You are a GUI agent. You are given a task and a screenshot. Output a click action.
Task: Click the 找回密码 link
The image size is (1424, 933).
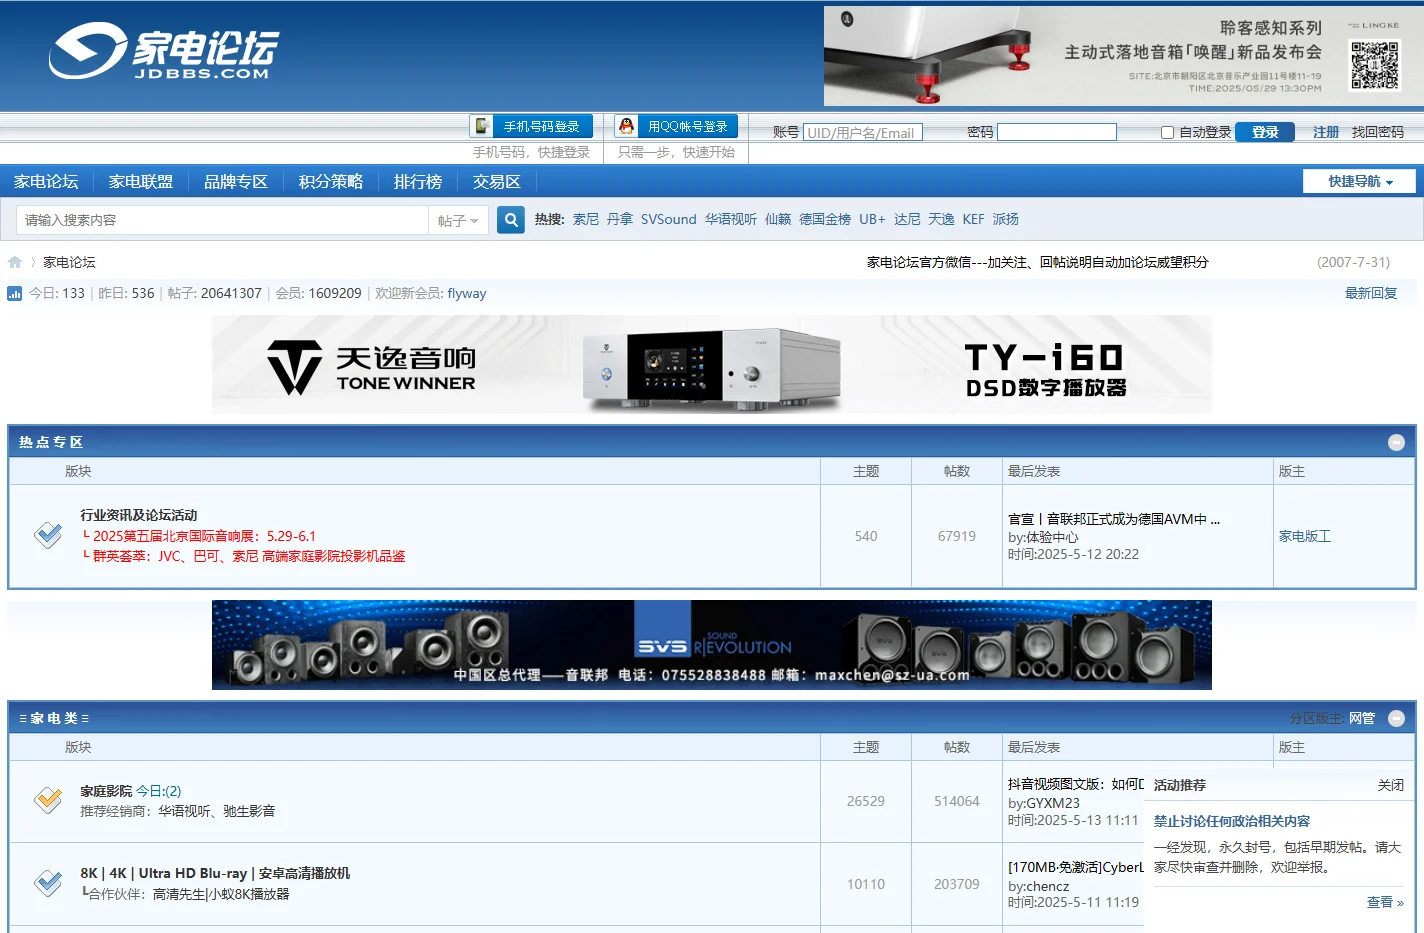(x=1378, y=132)
